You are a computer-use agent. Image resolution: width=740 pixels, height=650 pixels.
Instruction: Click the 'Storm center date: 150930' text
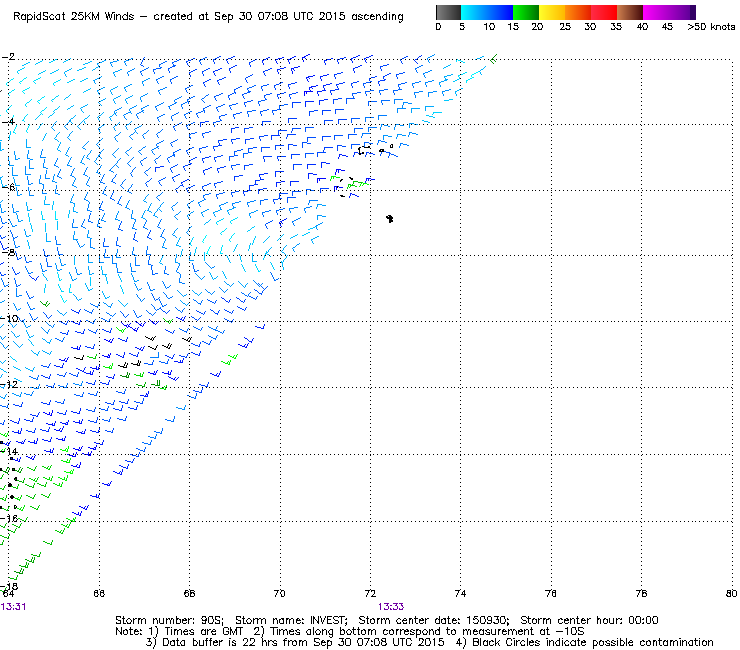(434, 620)
